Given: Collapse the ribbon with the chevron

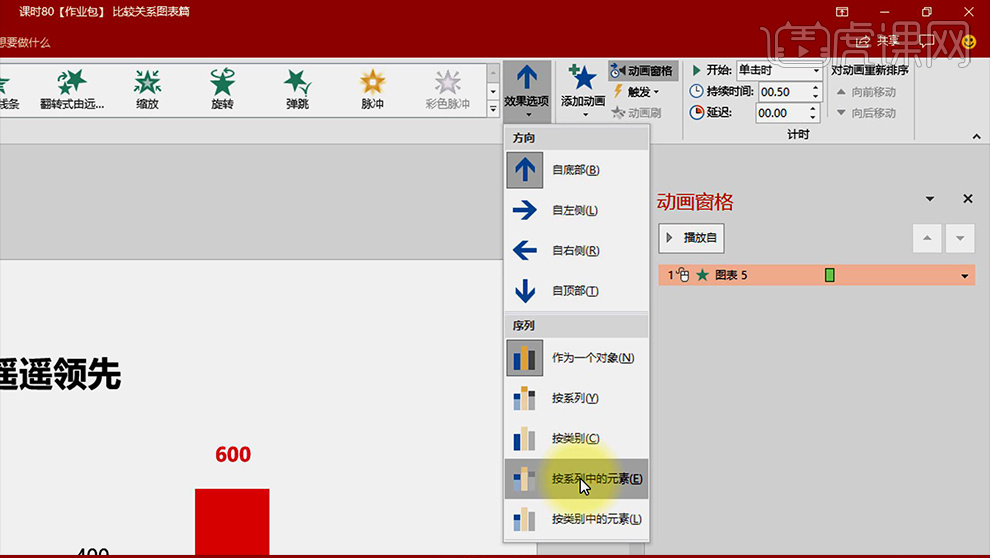Looking at the screenshot, I should tap(977, 136).
